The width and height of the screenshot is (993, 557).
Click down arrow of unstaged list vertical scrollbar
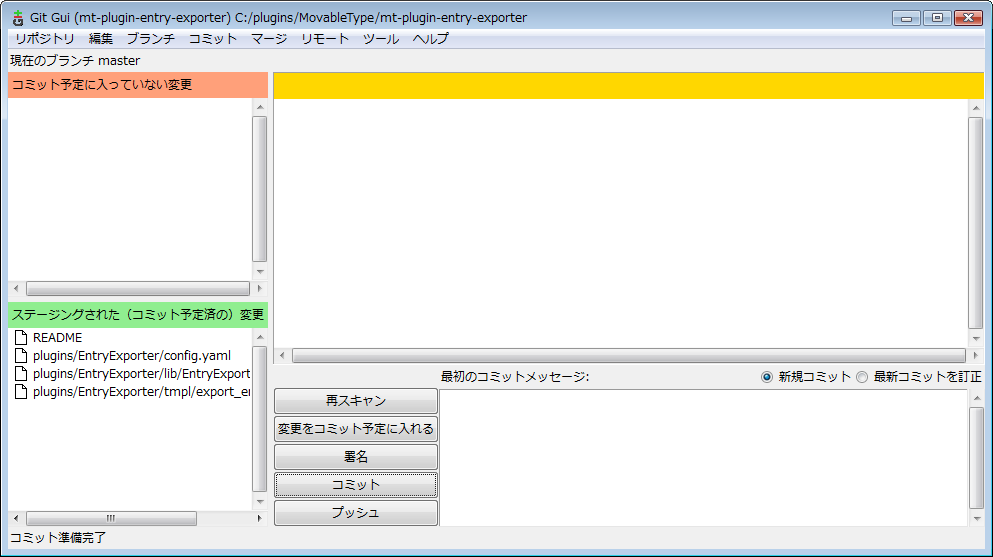coord(260,272)
